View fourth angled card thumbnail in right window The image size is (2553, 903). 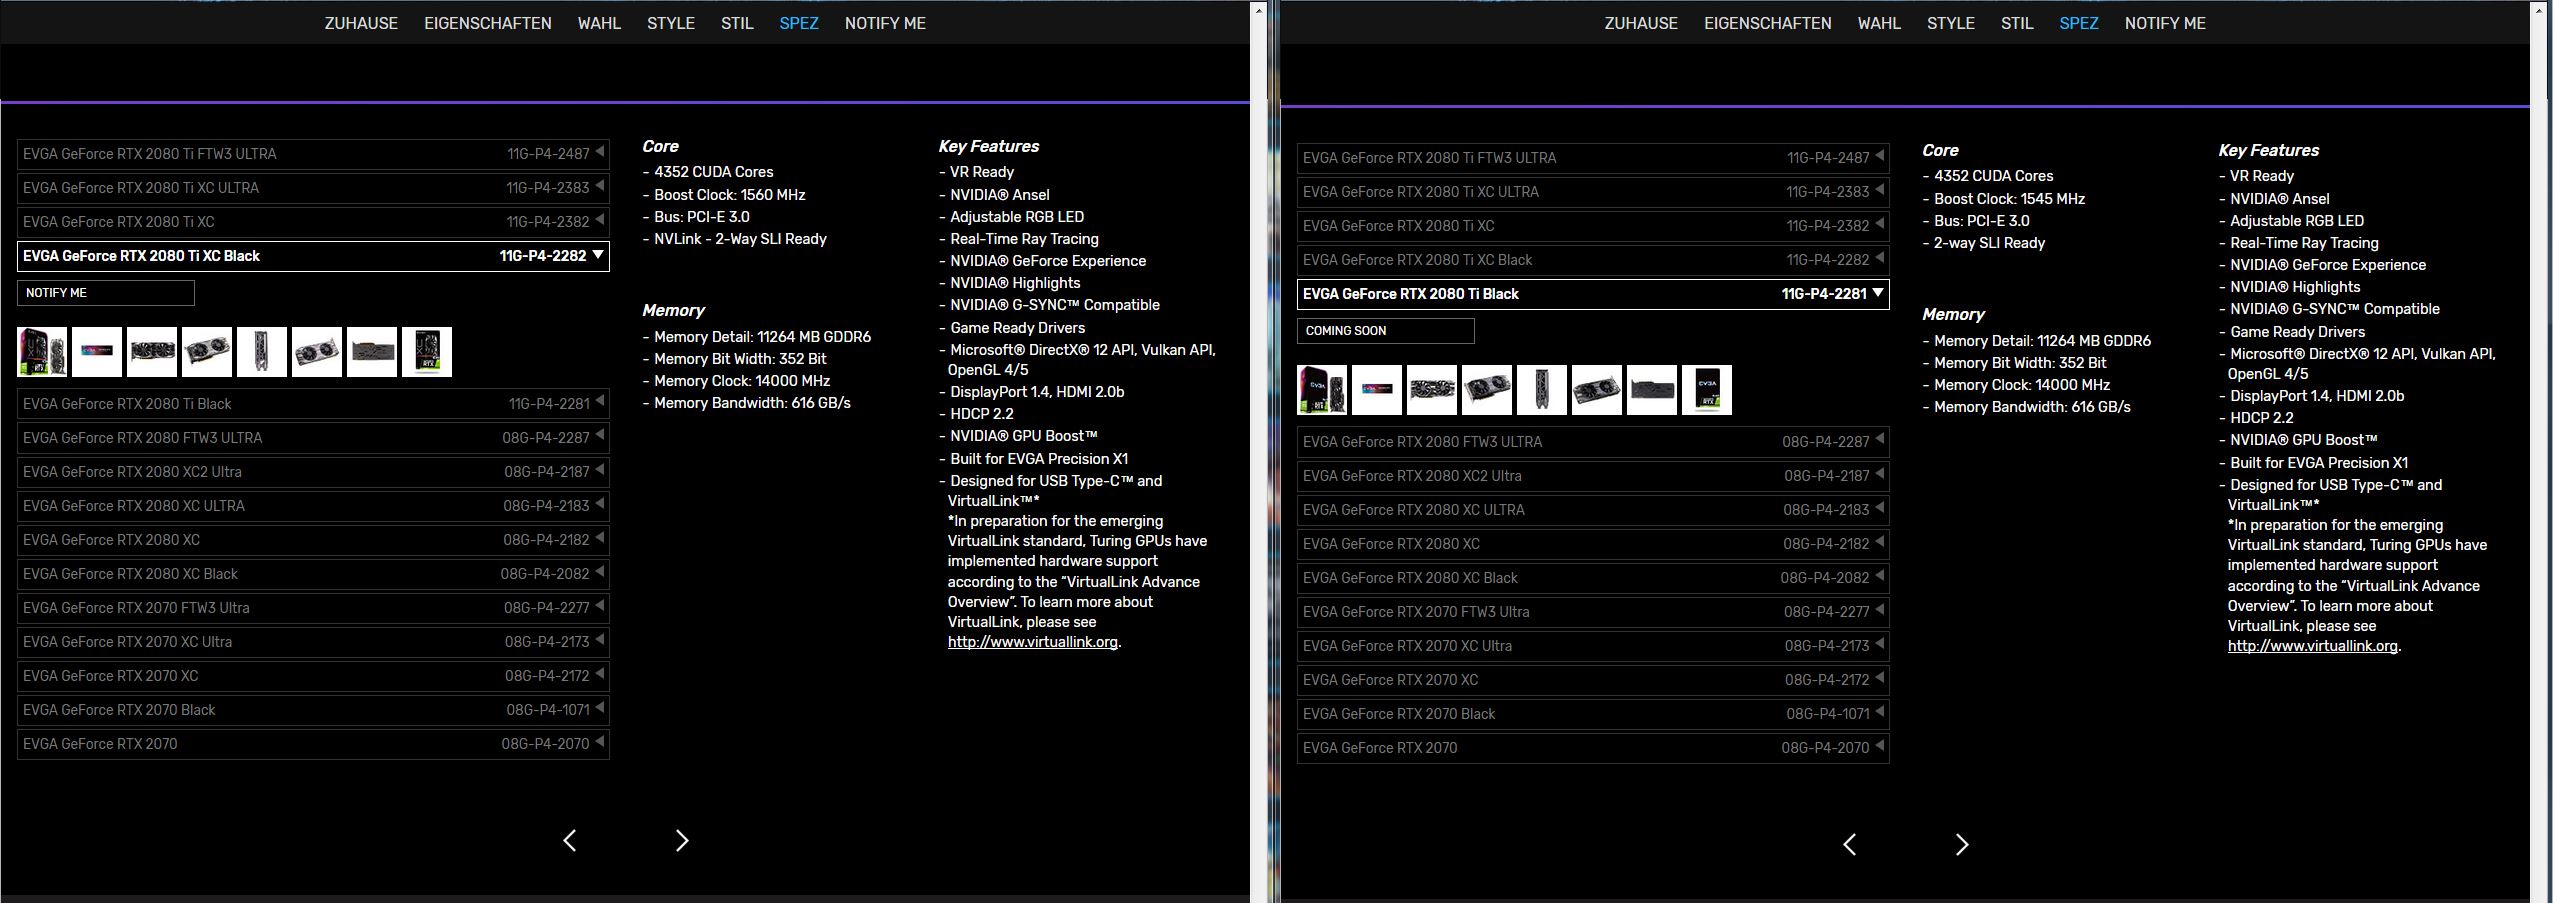point(1487,390)
